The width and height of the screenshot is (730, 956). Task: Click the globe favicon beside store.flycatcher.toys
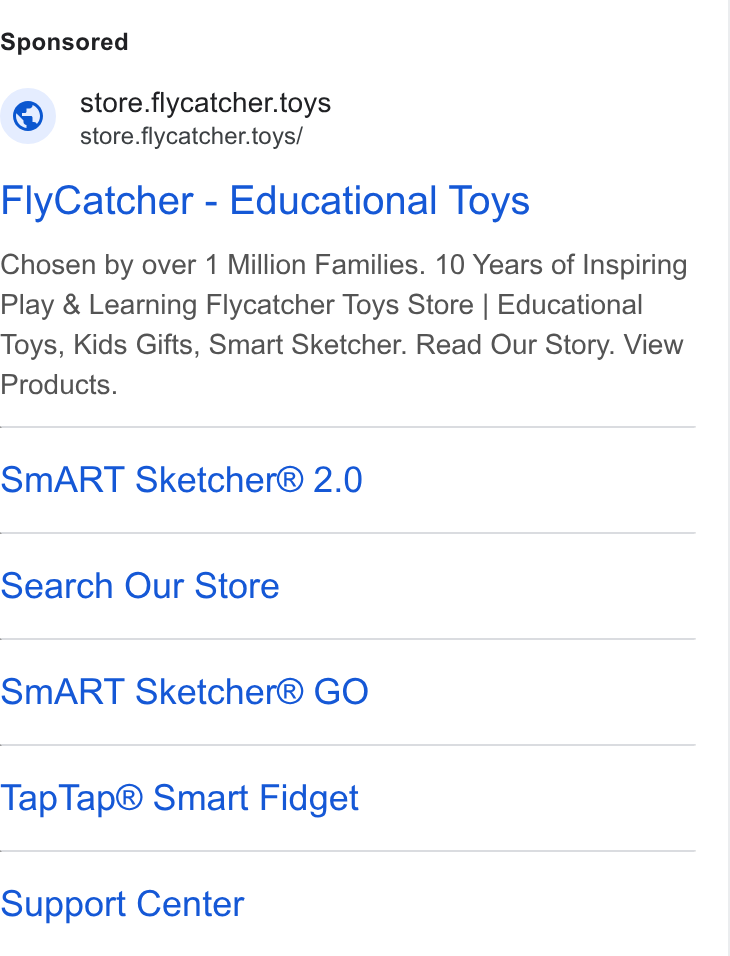click(x=28, y=116)
